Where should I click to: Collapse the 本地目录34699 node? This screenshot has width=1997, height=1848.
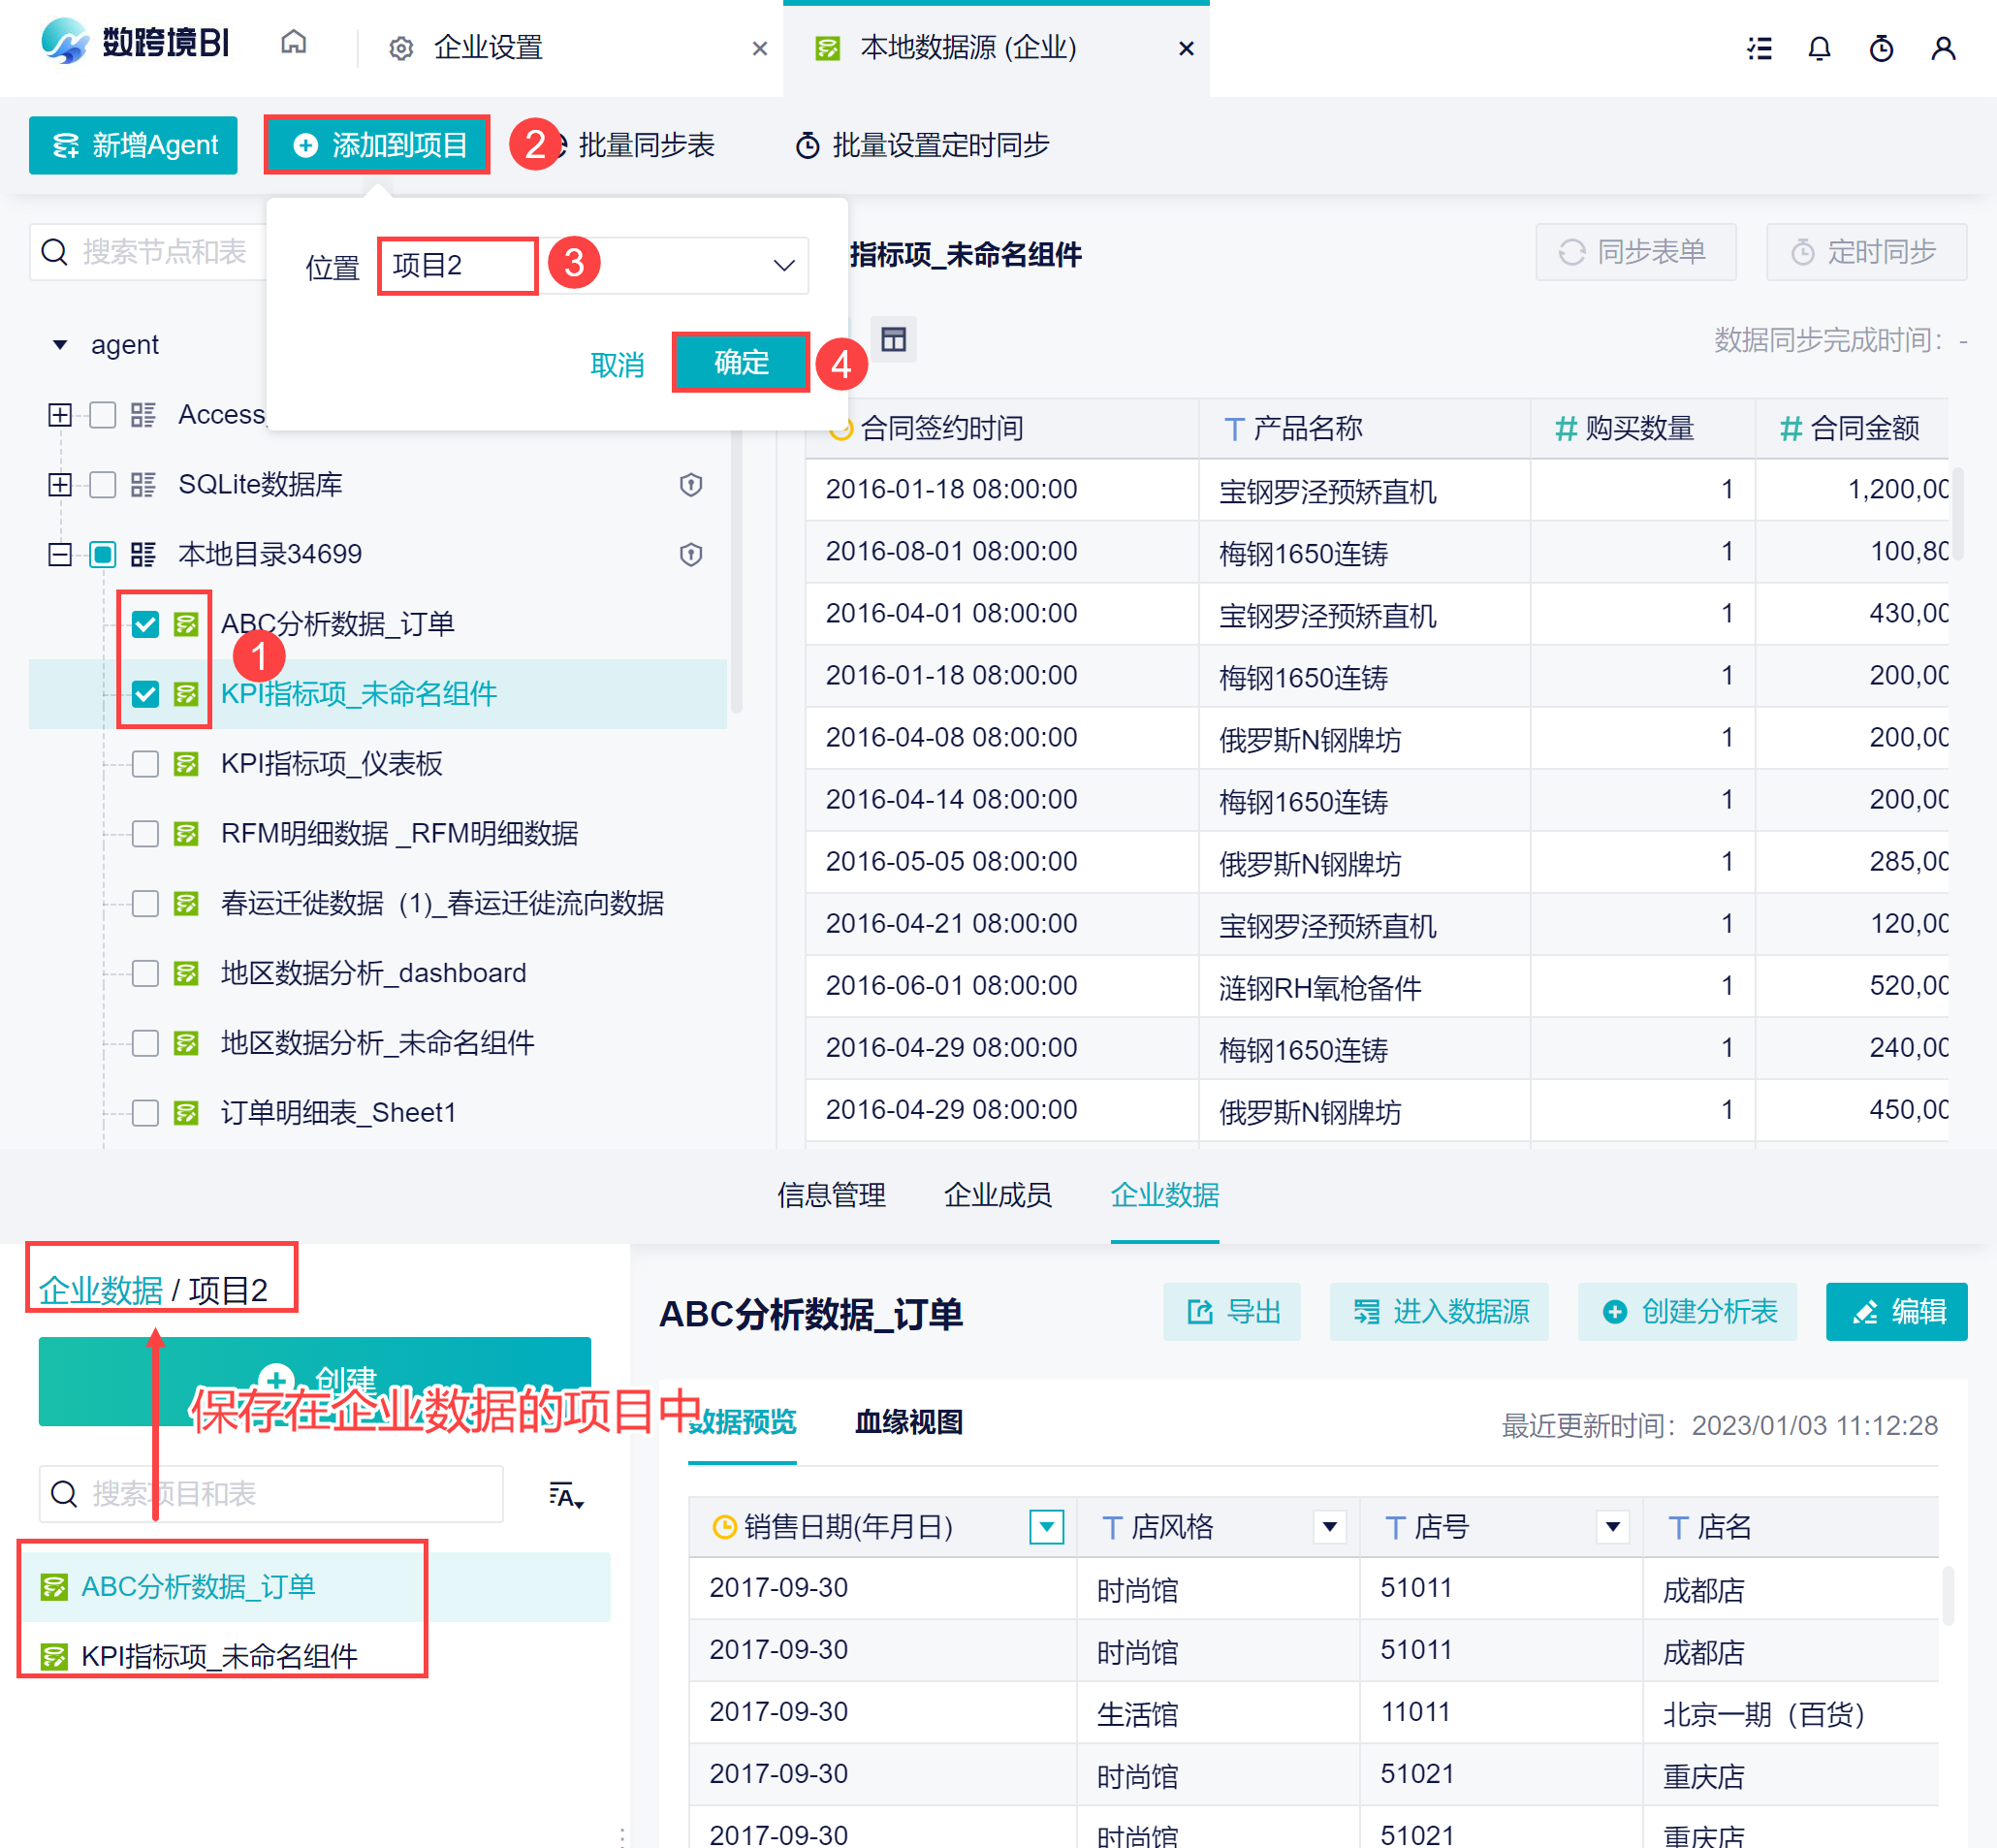(x=60, y=554)
